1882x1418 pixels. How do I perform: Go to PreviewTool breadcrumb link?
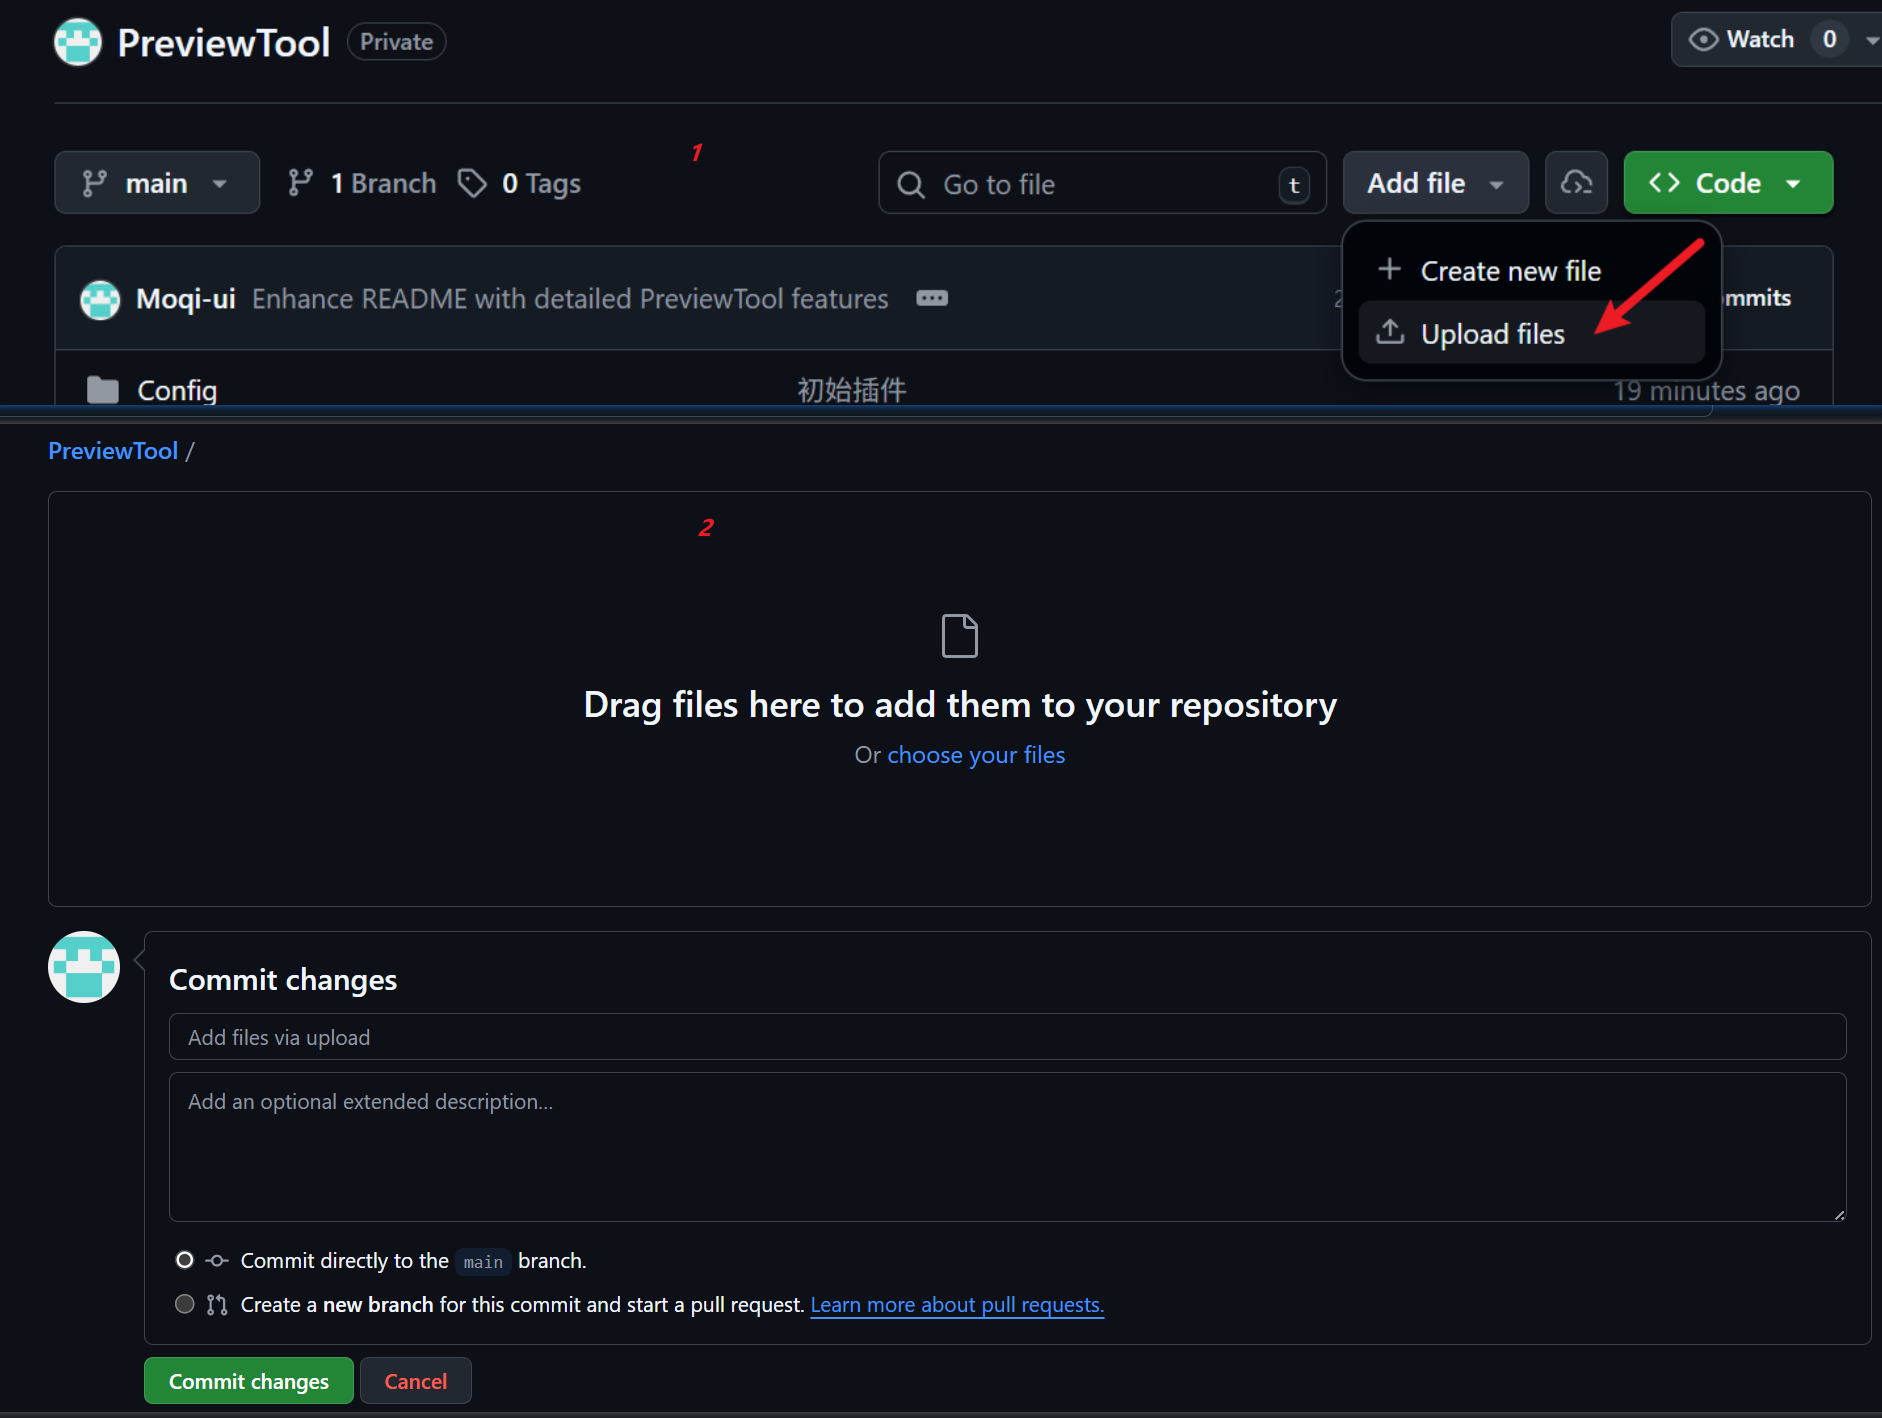(x=113, y=451)
